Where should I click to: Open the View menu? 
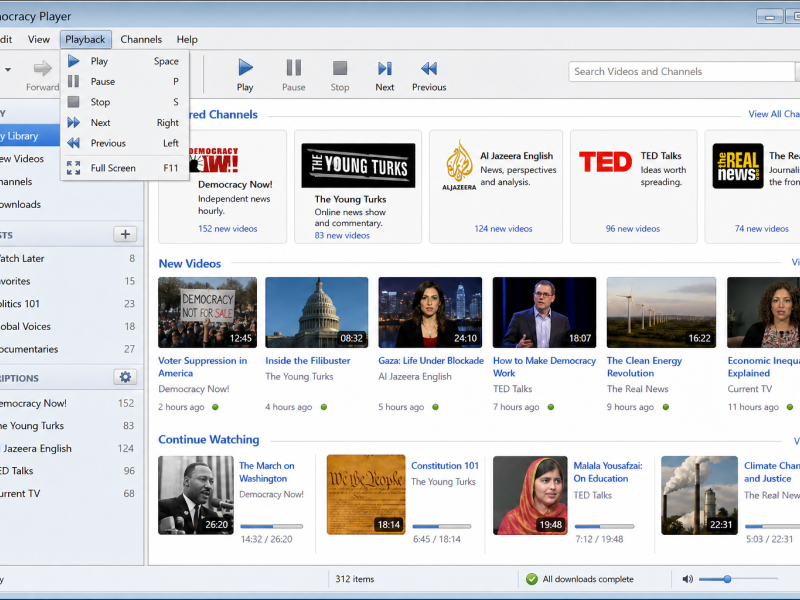pos(39,39)
